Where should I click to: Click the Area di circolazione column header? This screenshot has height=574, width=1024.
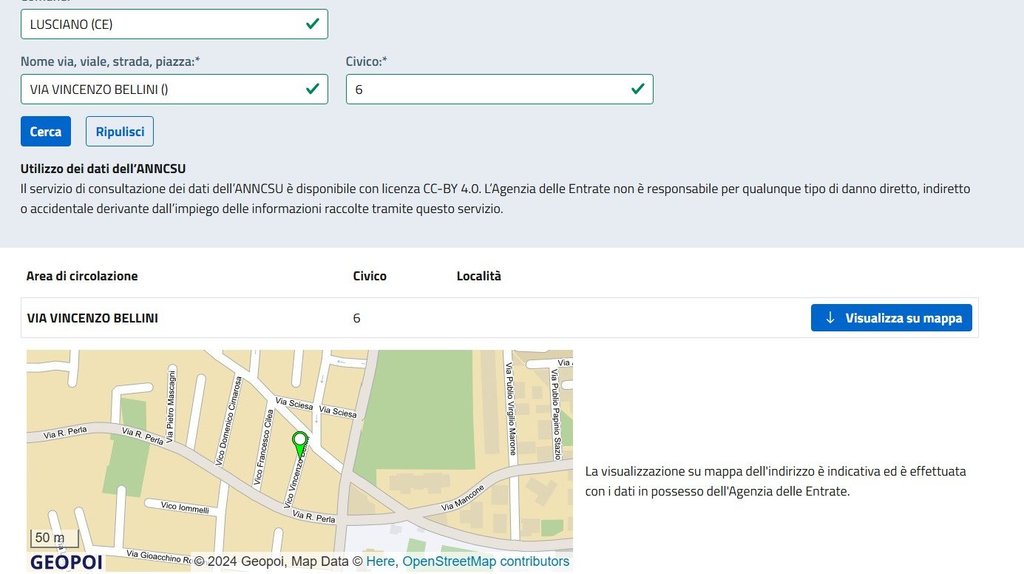click(x=82, y=276)
